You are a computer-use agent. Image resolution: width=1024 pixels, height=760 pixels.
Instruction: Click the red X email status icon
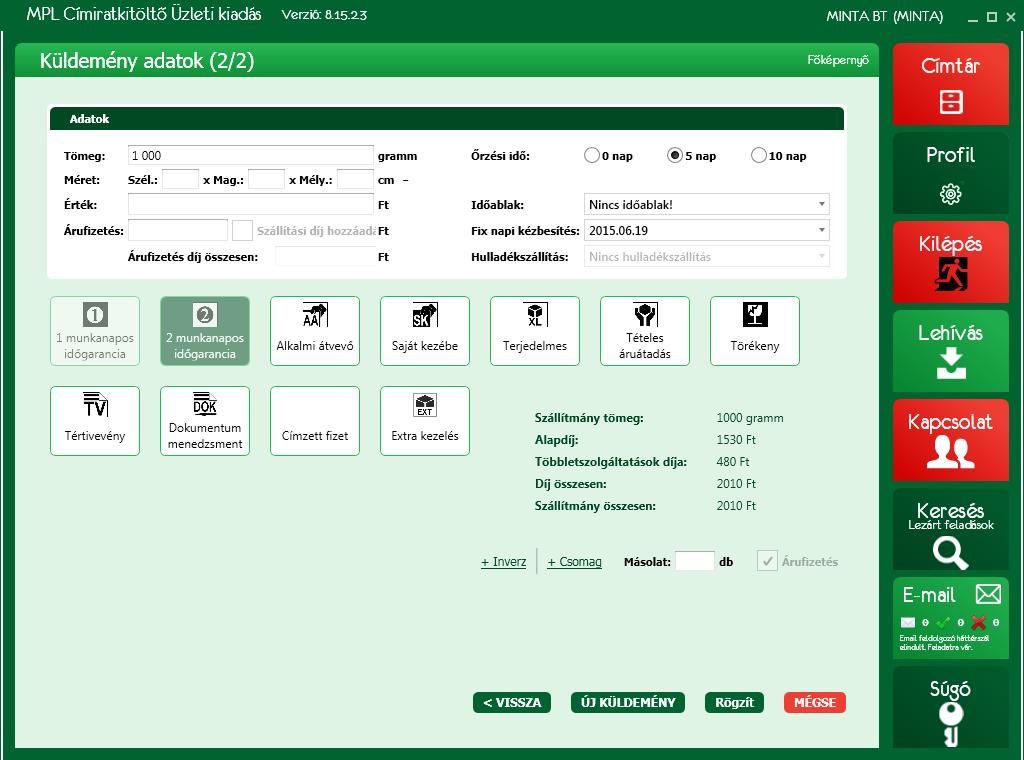click(978, 622)
